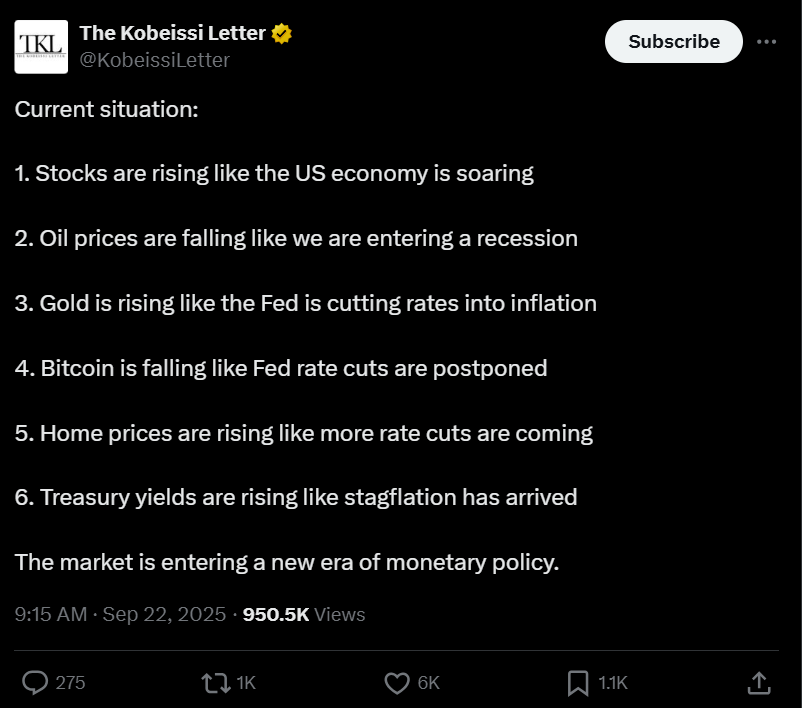Open The Kobeissi Letter profile name
Viewport: 802px width, 708px height.
(x=174, y=31)
